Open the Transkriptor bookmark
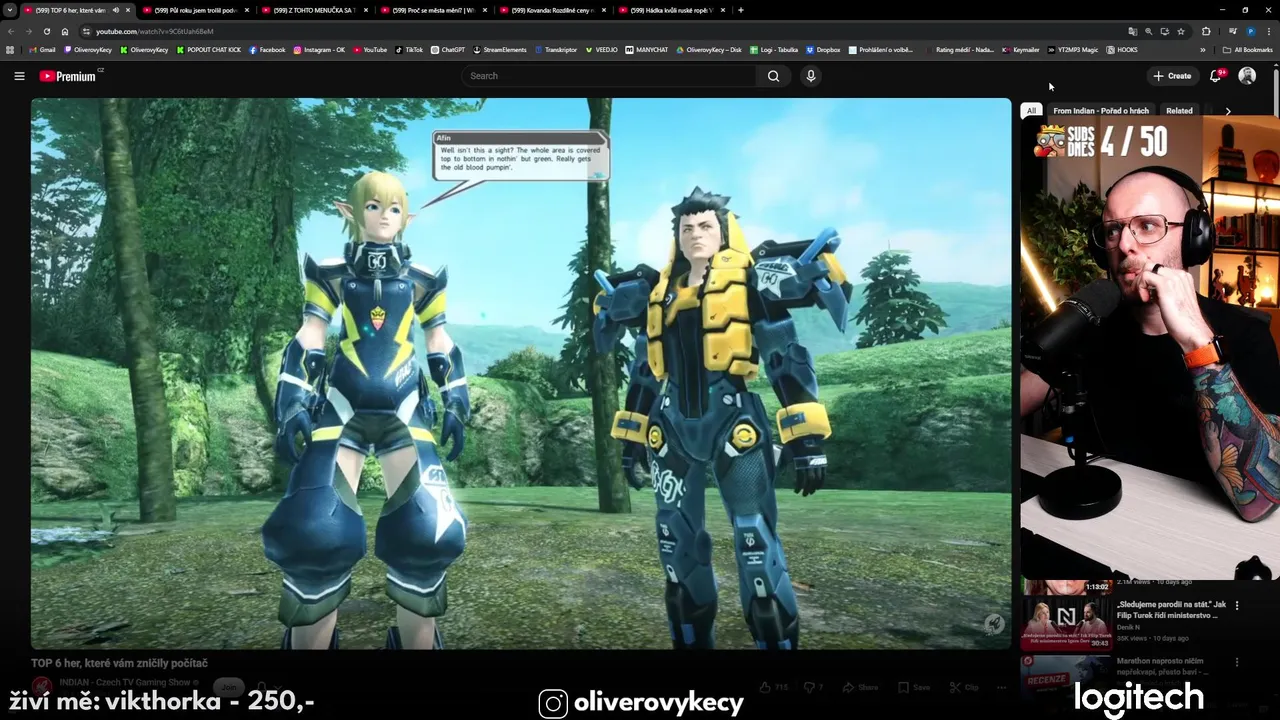The width and height of the screenshot is (1280, 720). pyautogui.click(x=556, y=49)
